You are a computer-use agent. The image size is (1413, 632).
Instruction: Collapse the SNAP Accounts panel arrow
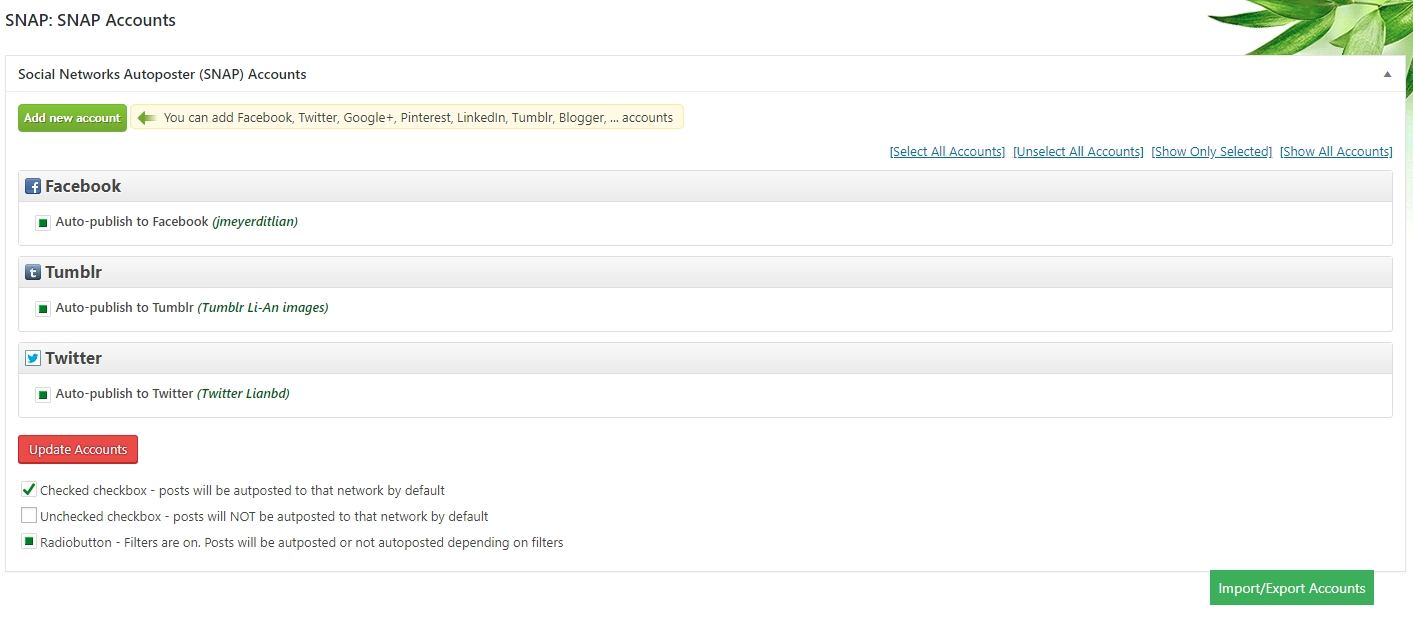[1387, 74]
